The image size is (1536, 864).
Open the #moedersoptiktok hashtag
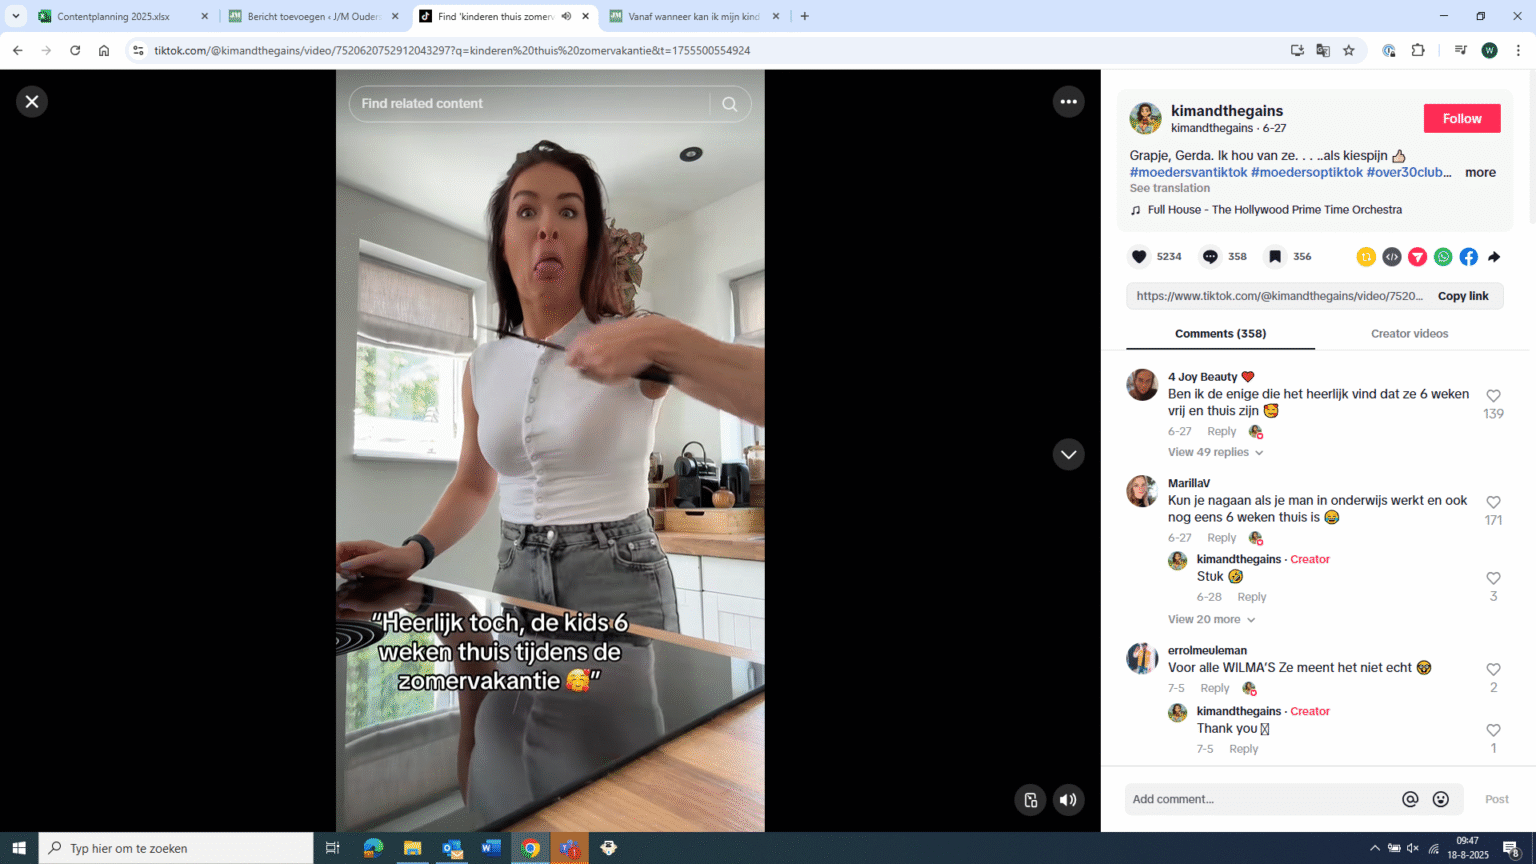[1307, 173]
